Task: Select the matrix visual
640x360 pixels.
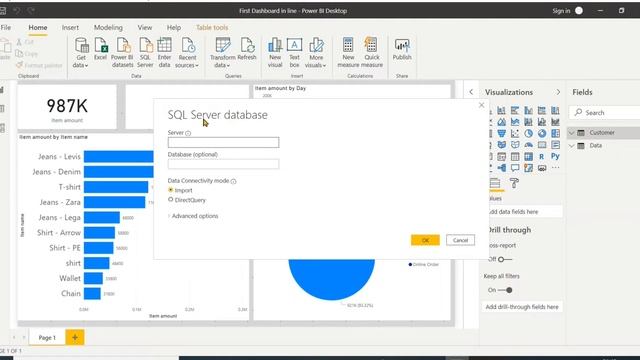Action: (528, 156)
